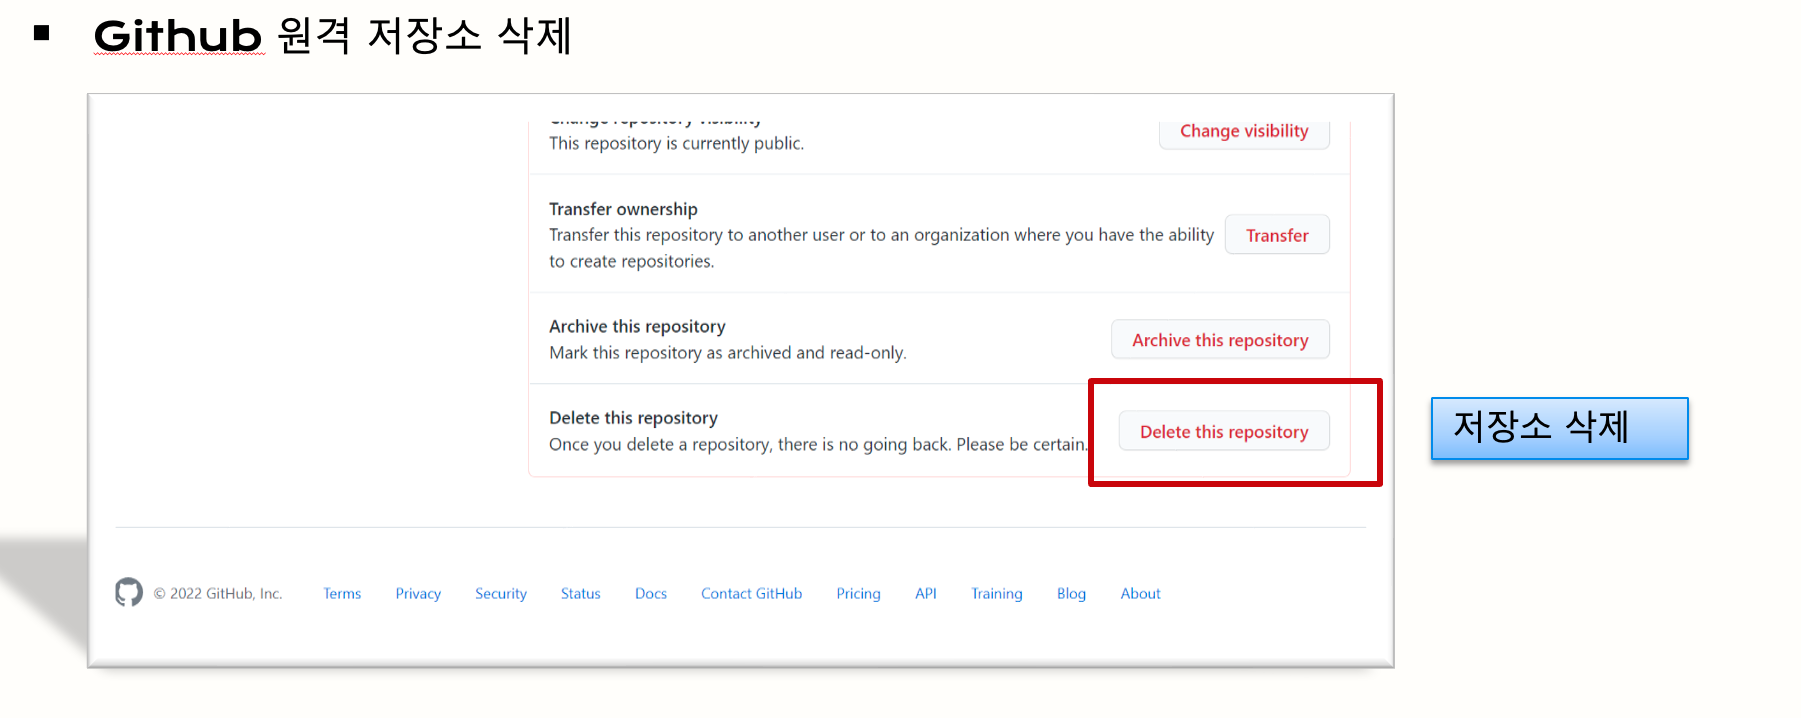The width and height of the screenshot is (1801, 718).
Task: Click the Transfer button
Action: tap(1277, 235)
